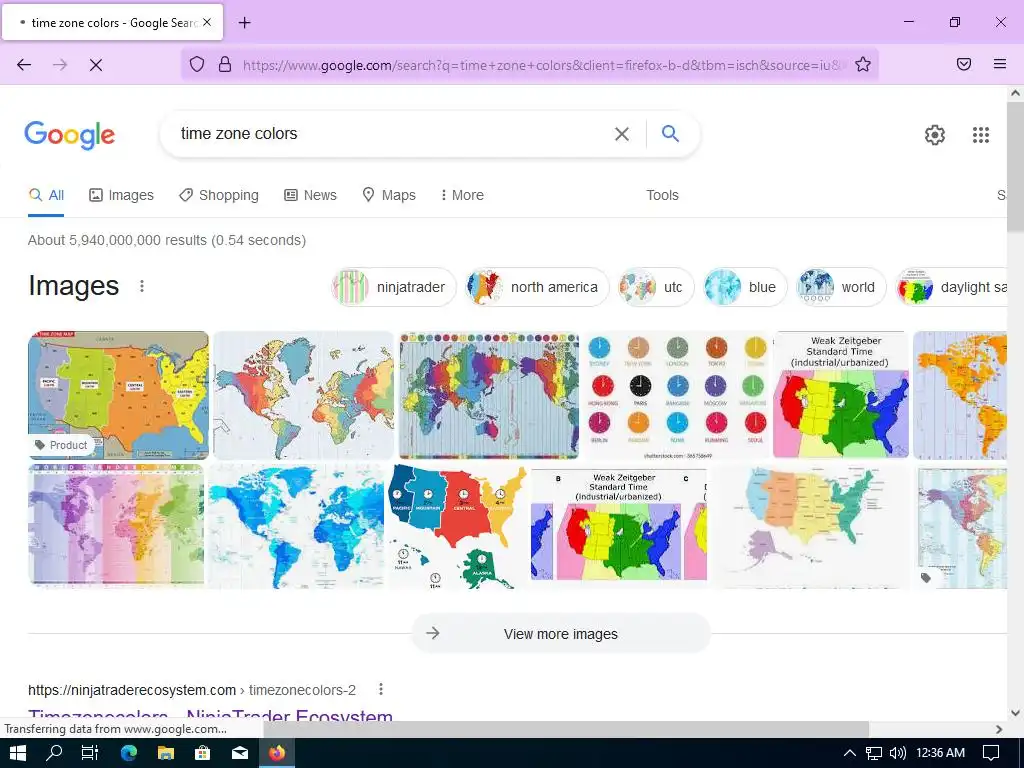The height and width of the screenshot is (768, 1024).
Task: Select the north america filter chip
Action: click(x=537, y=287)
